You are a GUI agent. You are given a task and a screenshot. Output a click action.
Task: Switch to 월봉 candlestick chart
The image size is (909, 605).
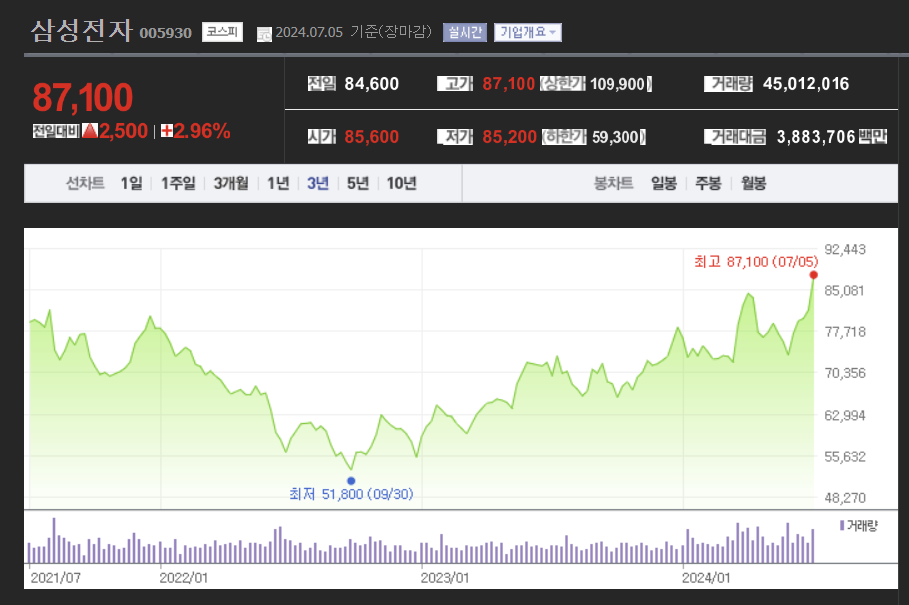(x=753, y=183)
